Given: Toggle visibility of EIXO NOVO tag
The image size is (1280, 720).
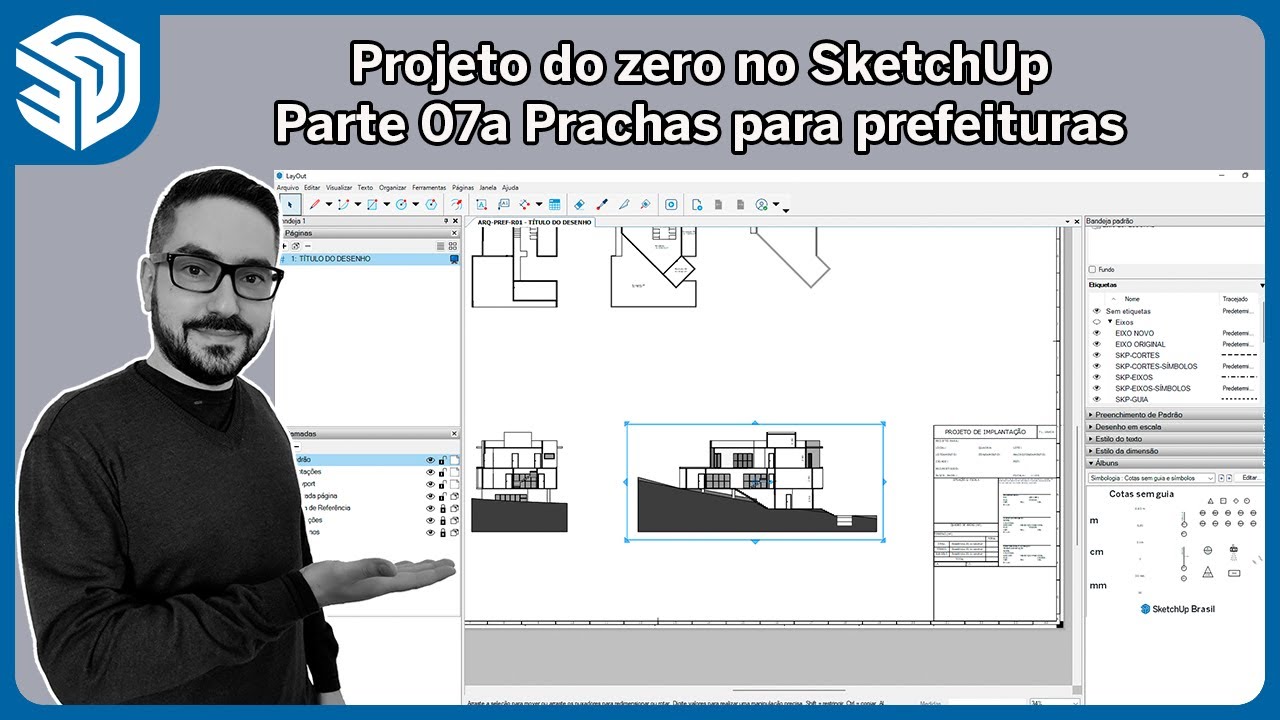Looking at the screenshot, I should 1096,333.
